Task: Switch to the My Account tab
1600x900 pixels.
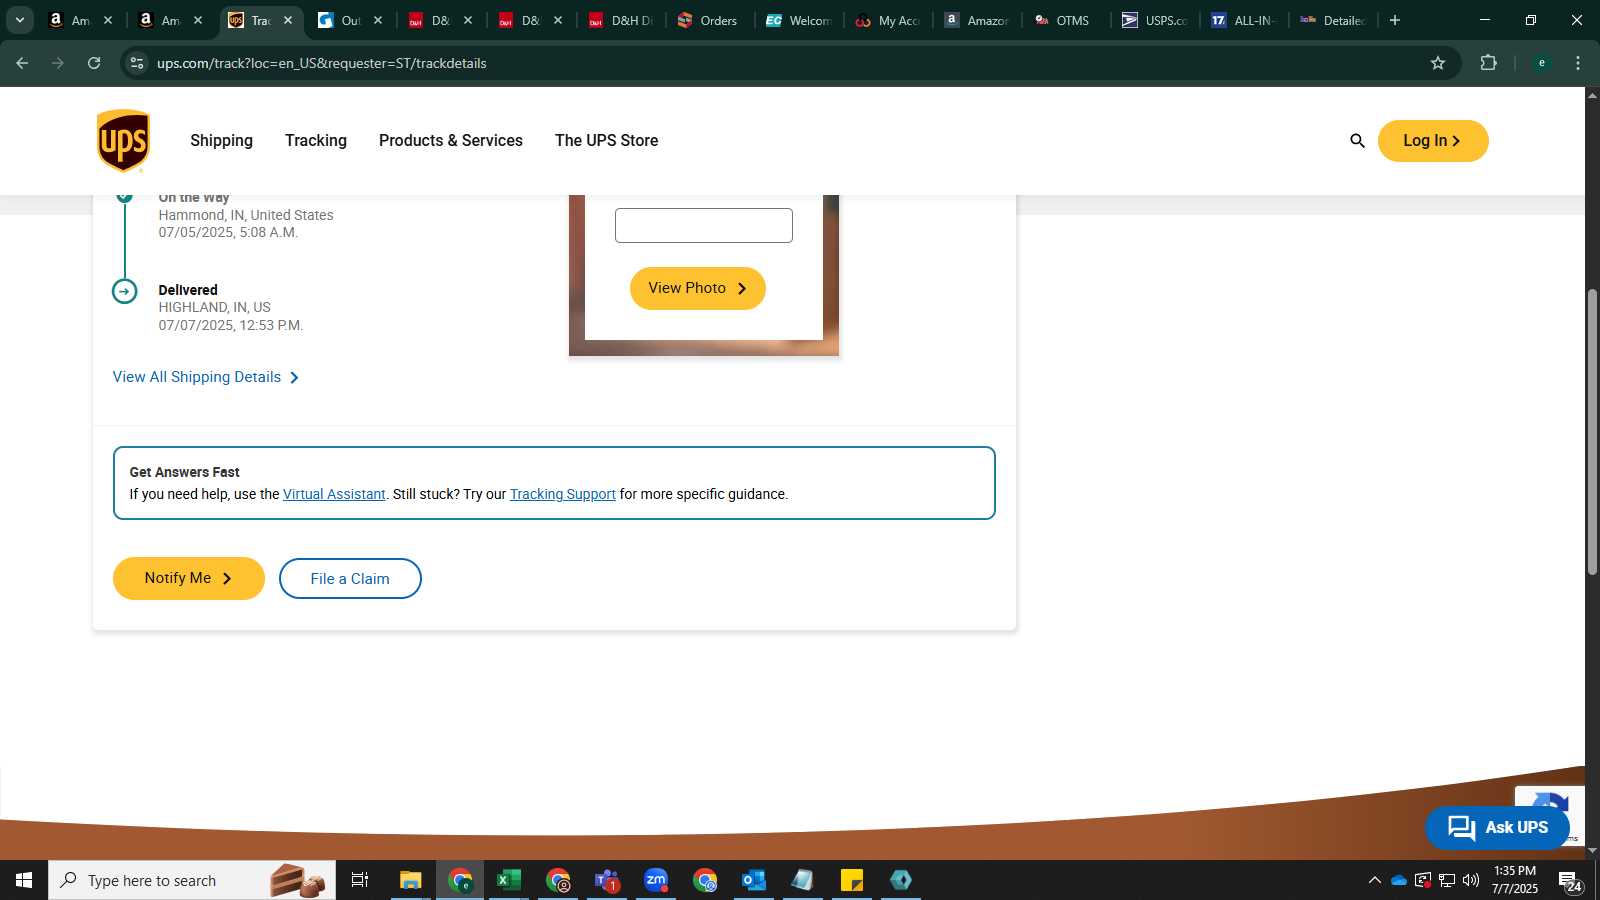Action: (887, 20)
